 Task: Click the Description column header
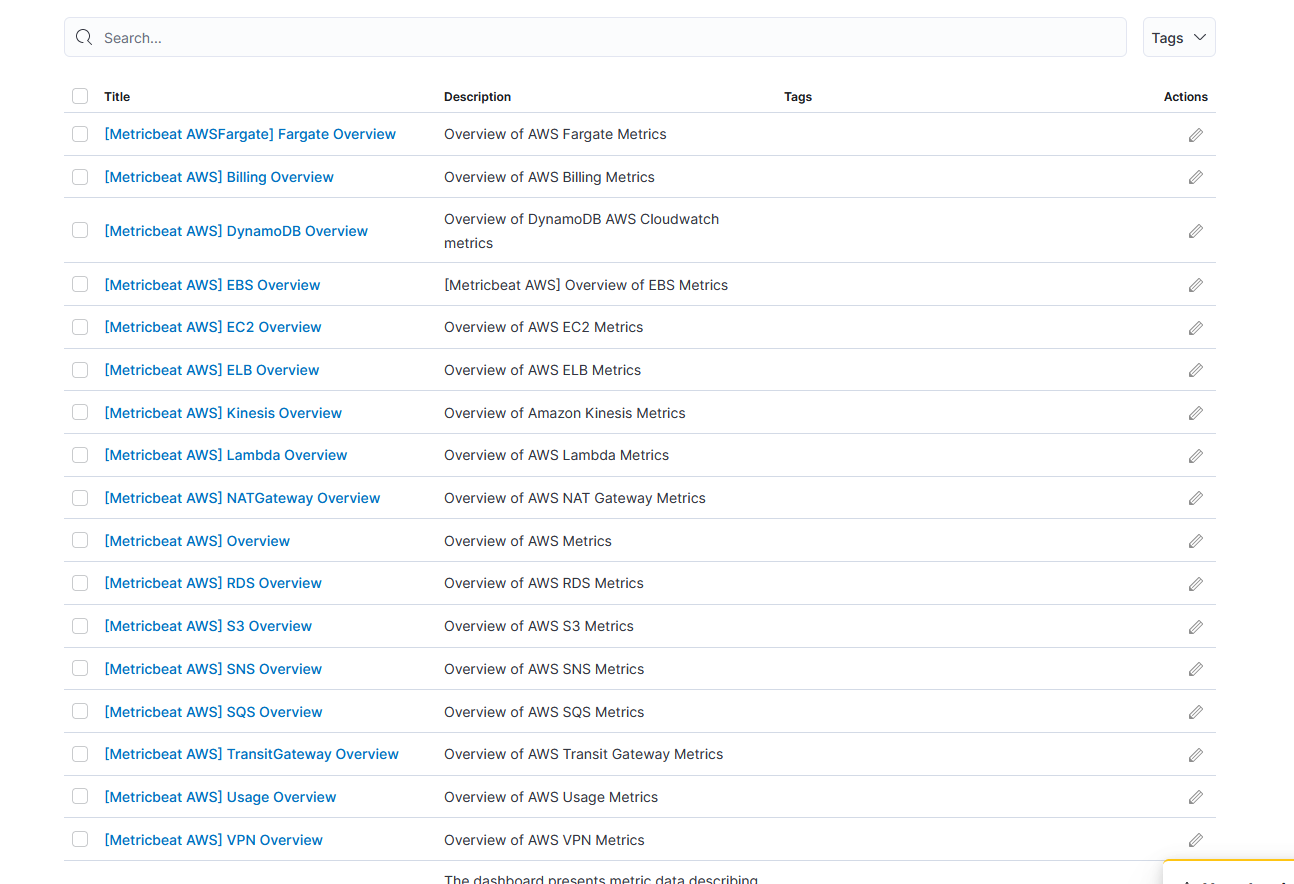(x=477, y=97)
